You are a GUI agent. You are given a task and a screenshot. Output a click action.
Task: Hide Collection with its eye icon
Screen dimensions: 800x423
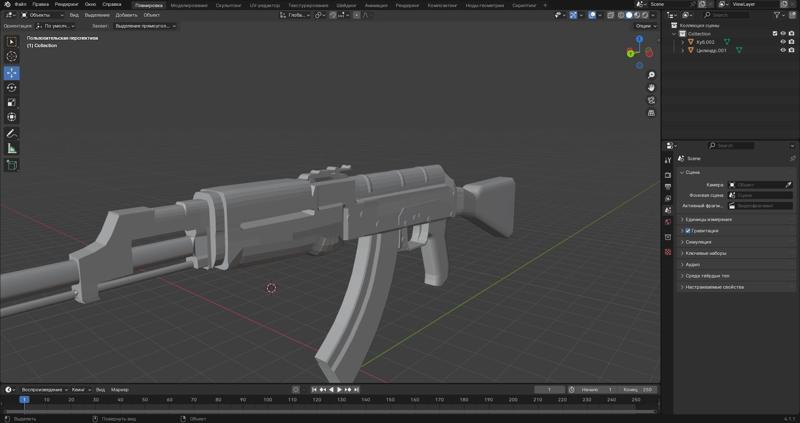point(783,34)
